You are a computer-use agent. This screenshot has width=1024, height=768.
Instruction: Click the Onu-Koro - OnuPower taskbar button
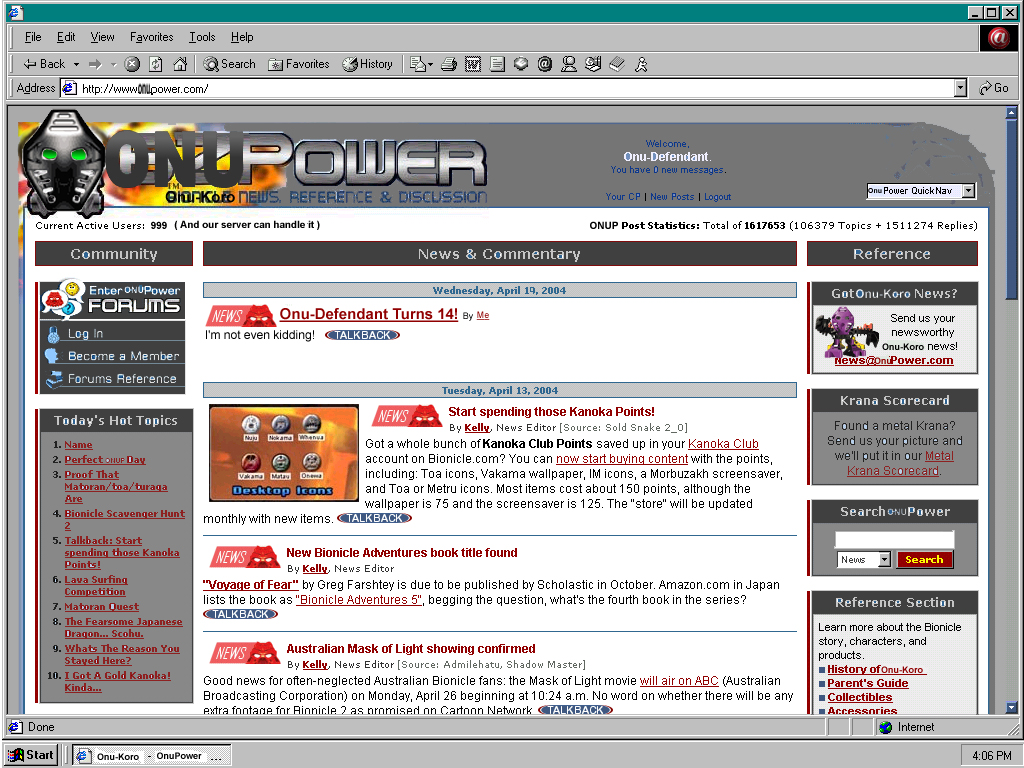click(152, 756)
